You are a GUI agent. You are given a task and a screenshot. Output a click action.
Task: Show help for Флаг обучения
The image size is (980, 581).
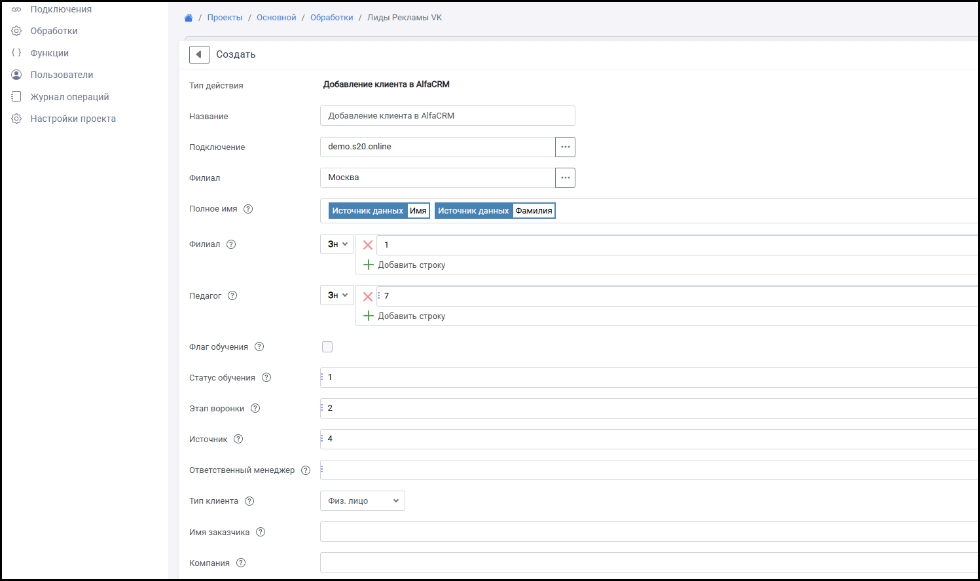coord(259,347)
